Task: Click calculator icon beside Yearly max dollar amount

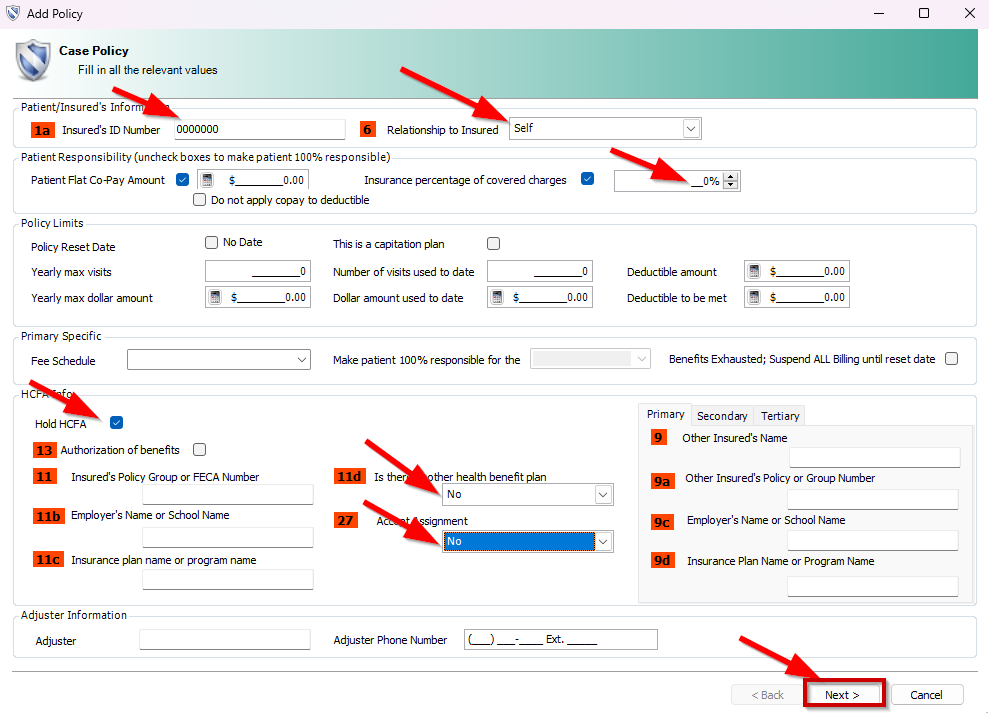Action: pyautogui.click(x=214, y=297)
